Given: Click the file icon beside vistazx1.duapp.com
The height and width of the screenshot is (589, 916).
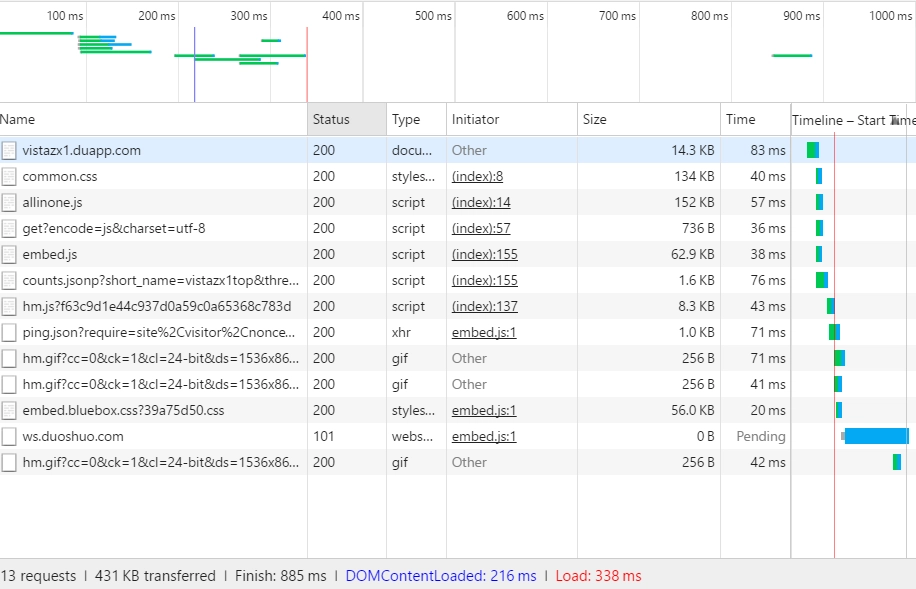Looking at the screenshot, I should (9, 151).
